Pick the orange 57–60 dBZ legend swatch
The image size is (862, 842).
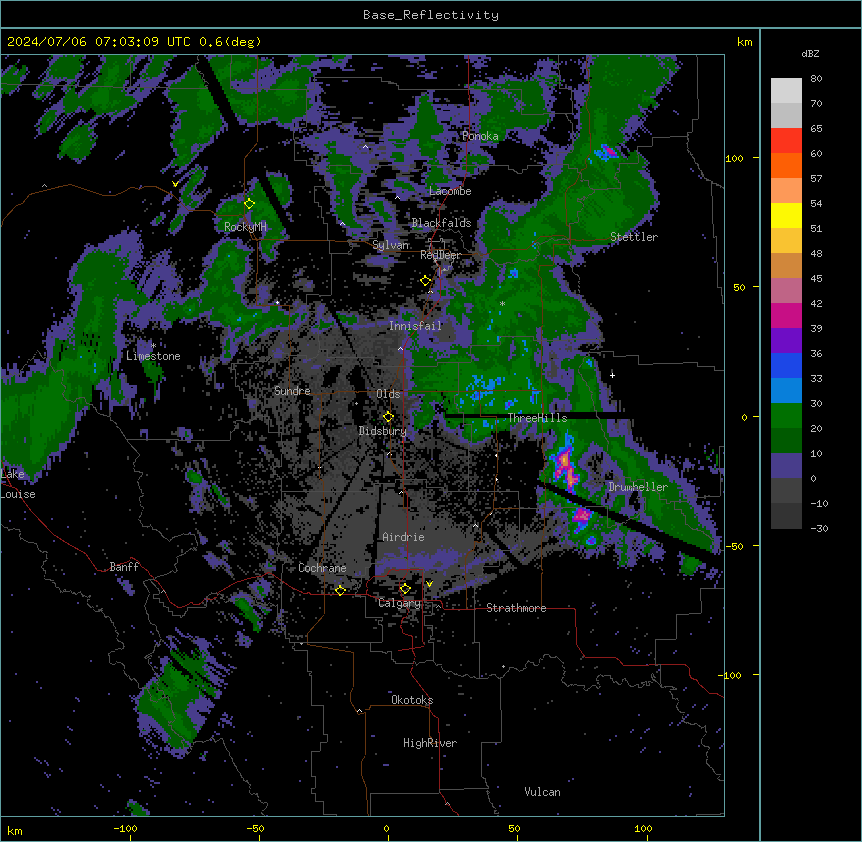point(786,165)
